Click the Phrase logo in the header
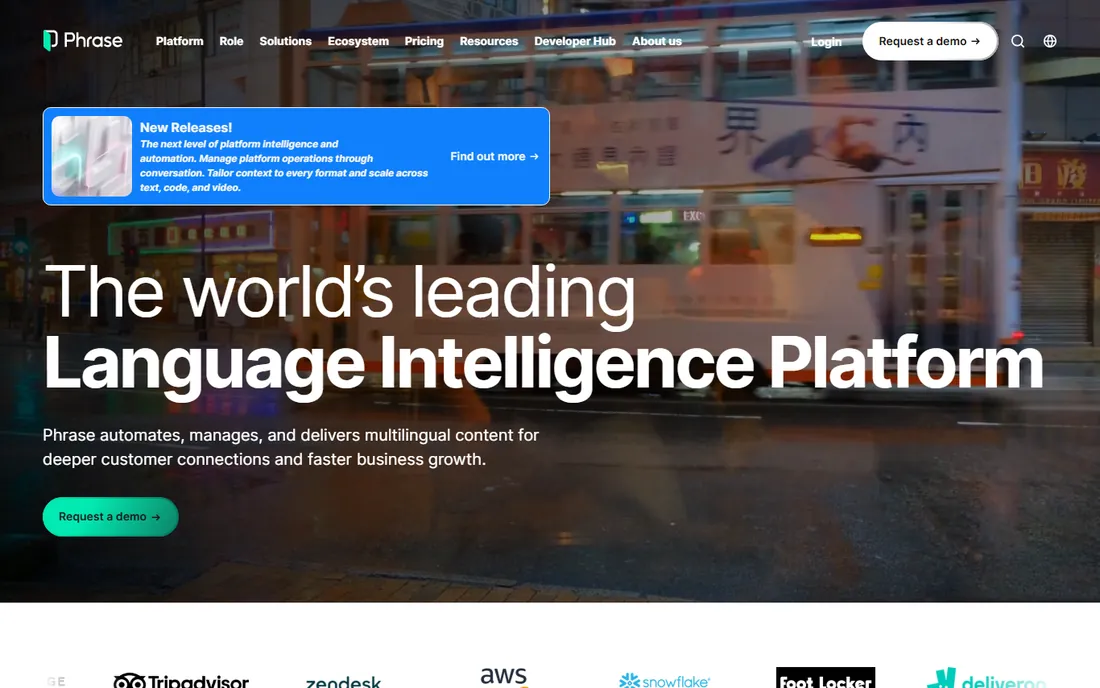1100x688 pixels. pyautogui.click(x=83, y=41)
